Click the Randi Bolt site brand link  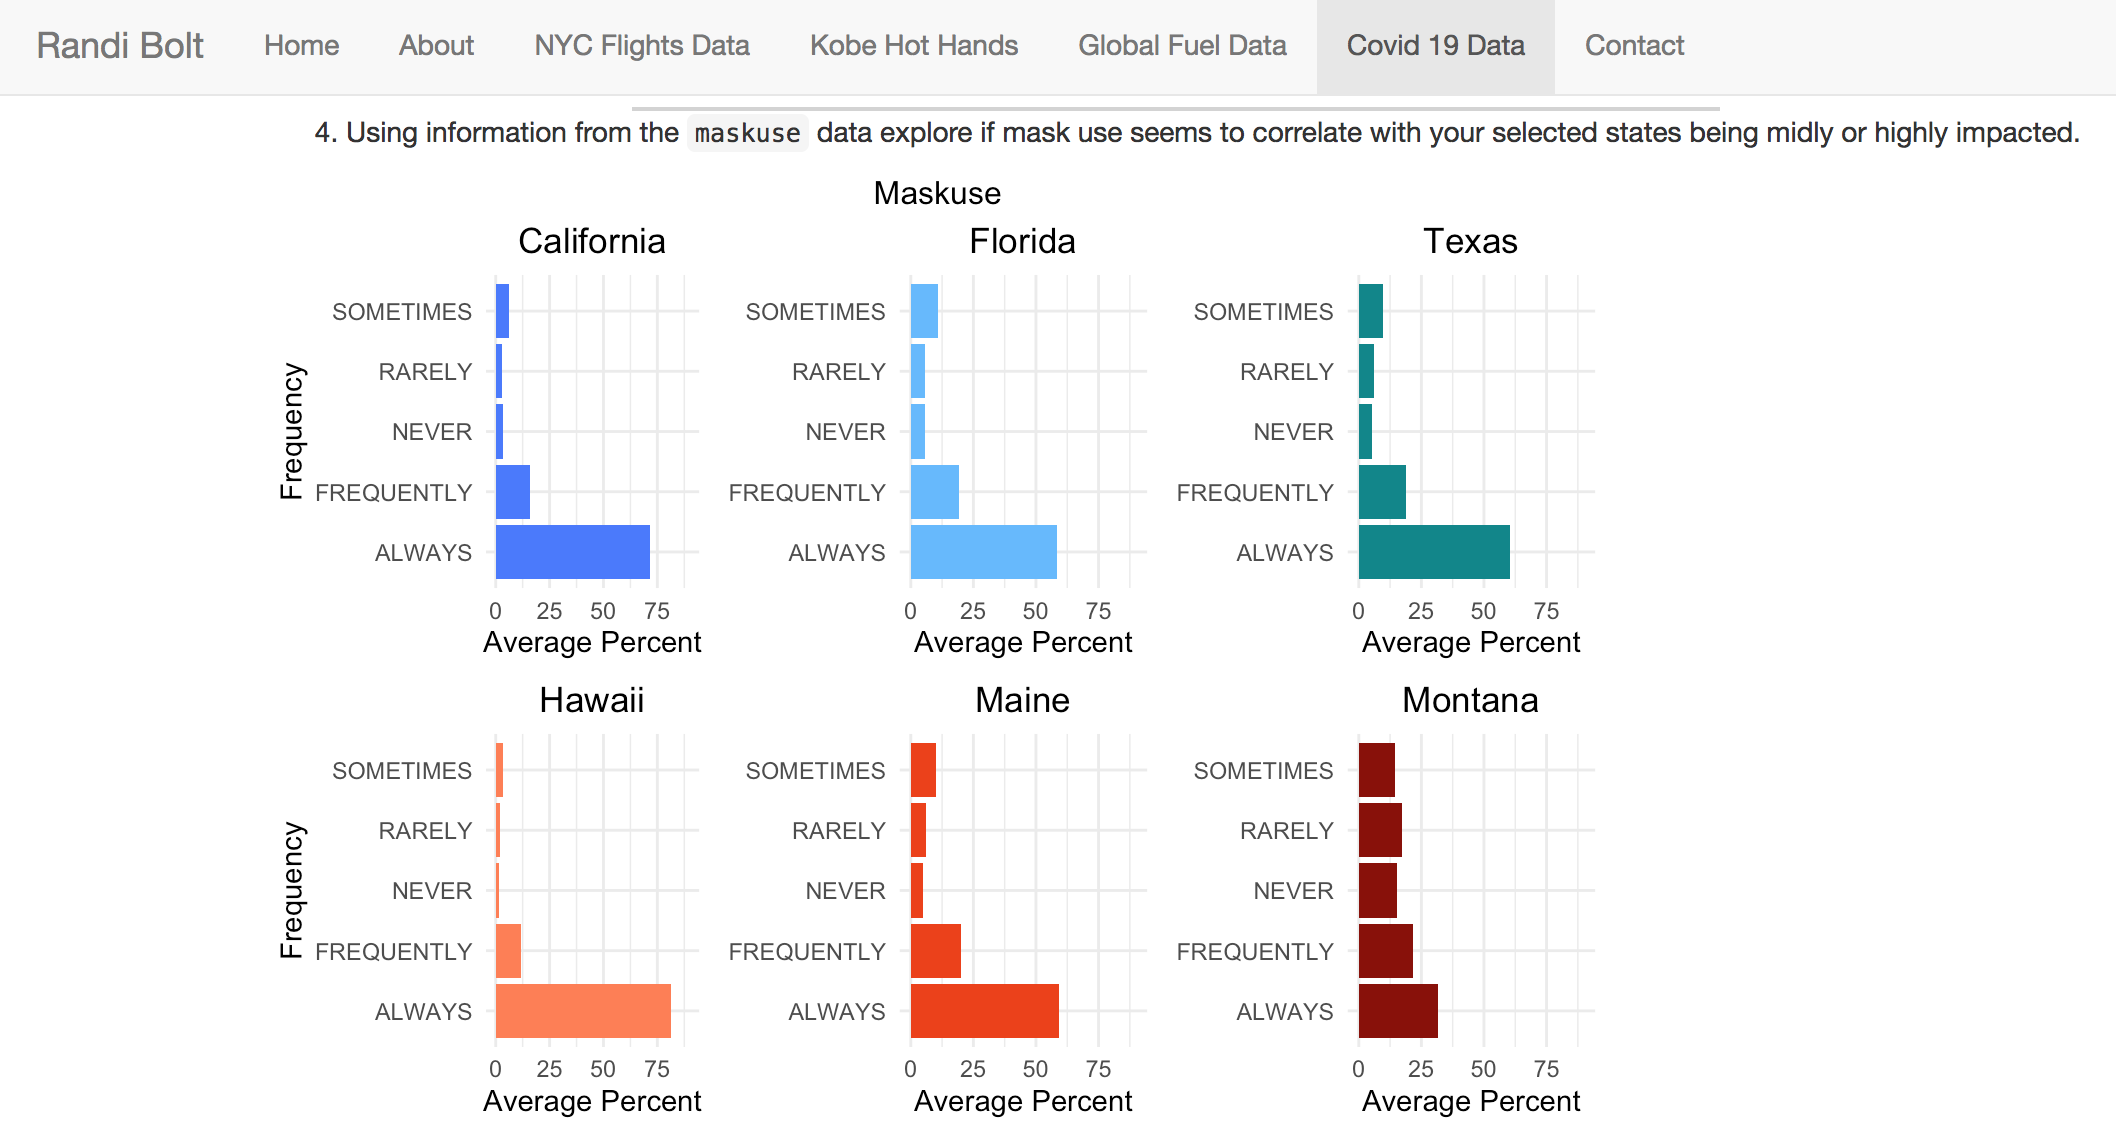coord(120,46)
